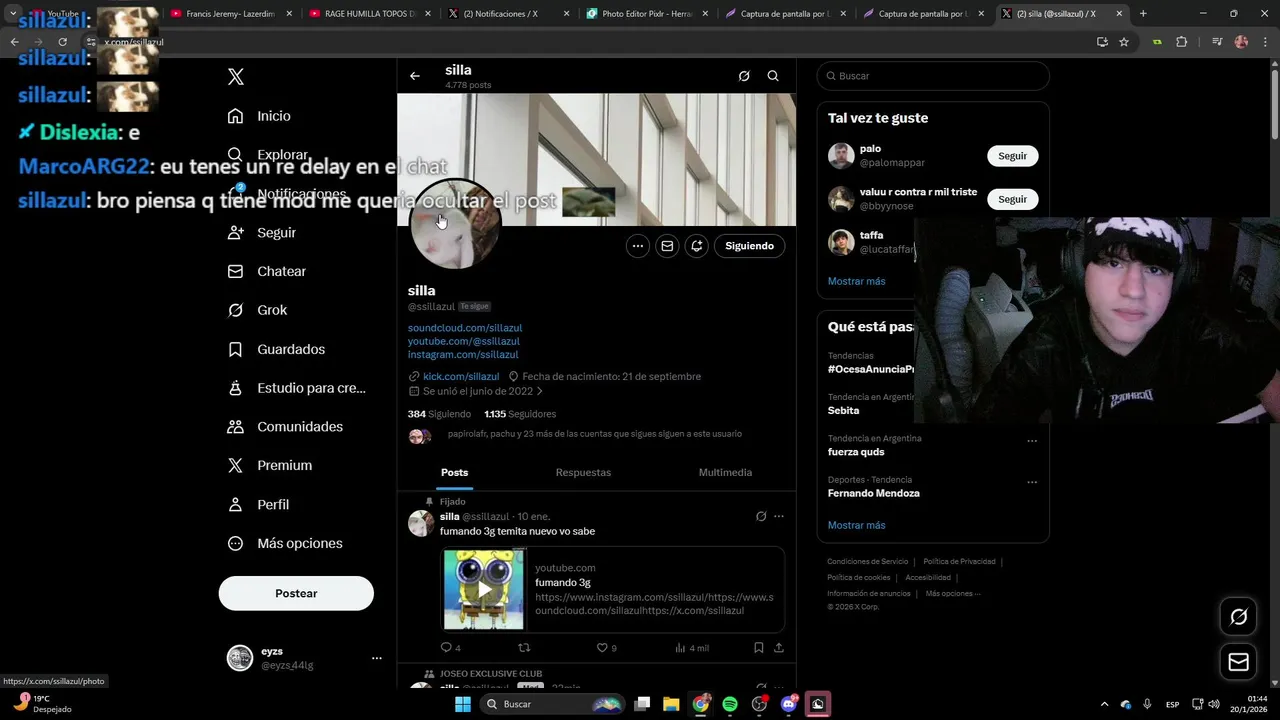Reload the page in browser toolbar

coord(62,42)
